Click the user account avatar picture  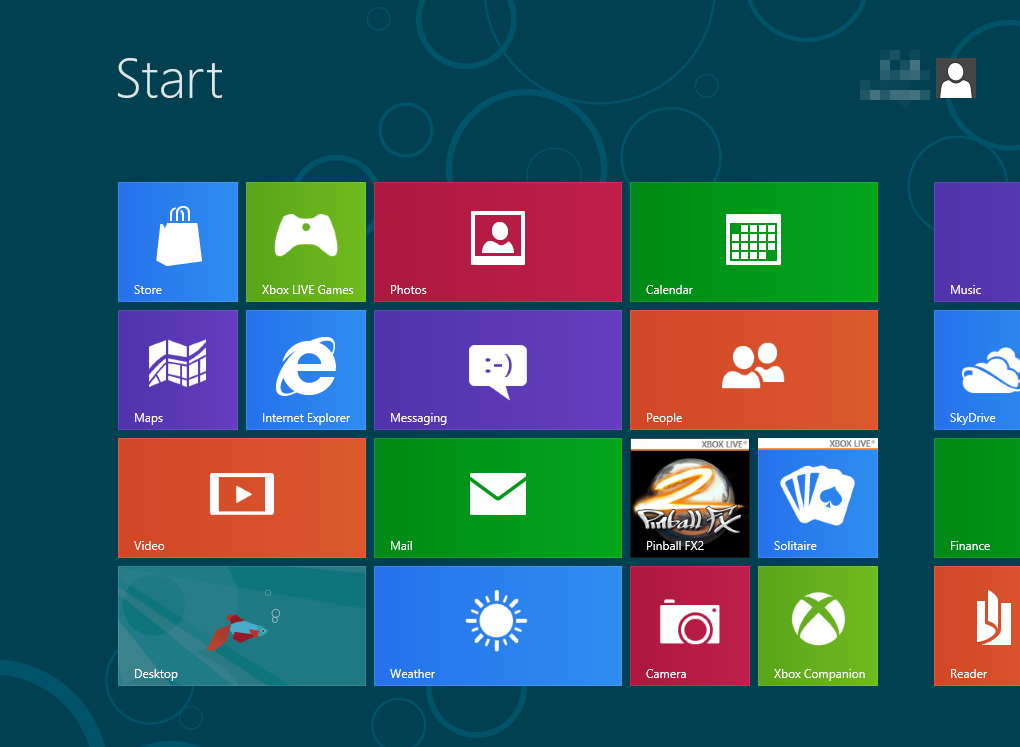pos(956,78)
